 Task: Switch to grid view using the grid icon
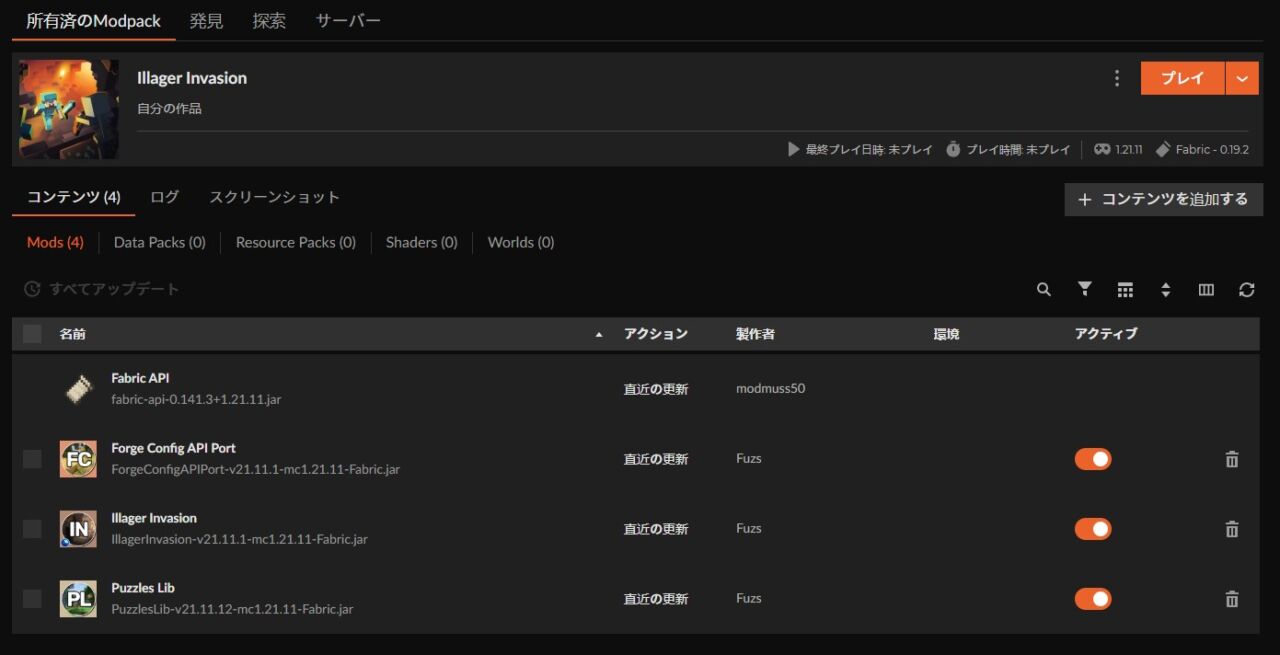click(1125, 289)
